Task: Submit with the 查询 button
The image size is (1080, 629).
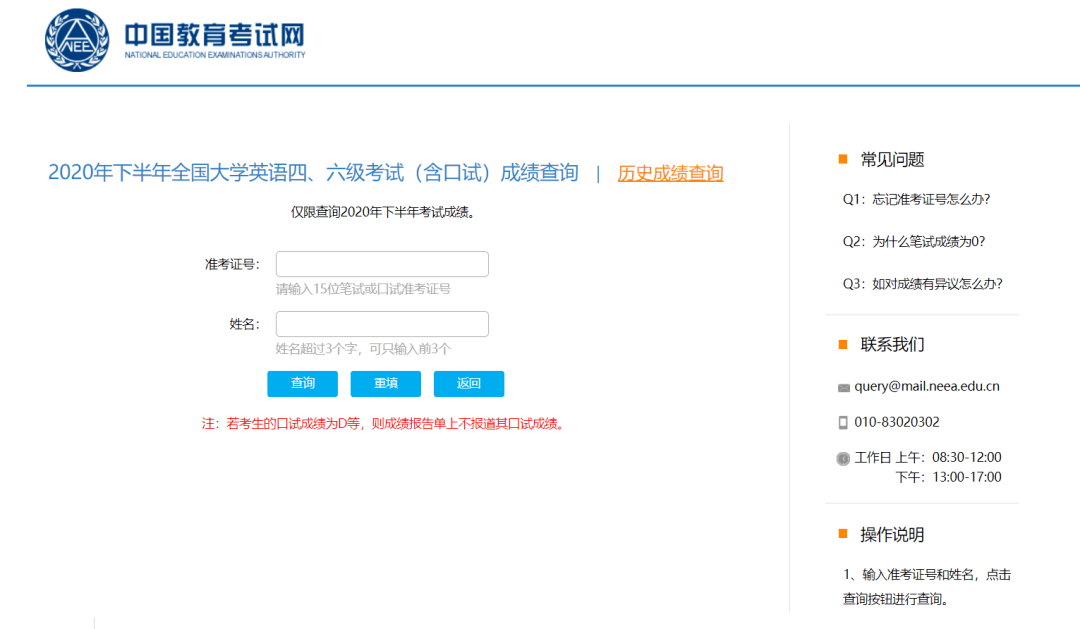Action: point(302,384)
